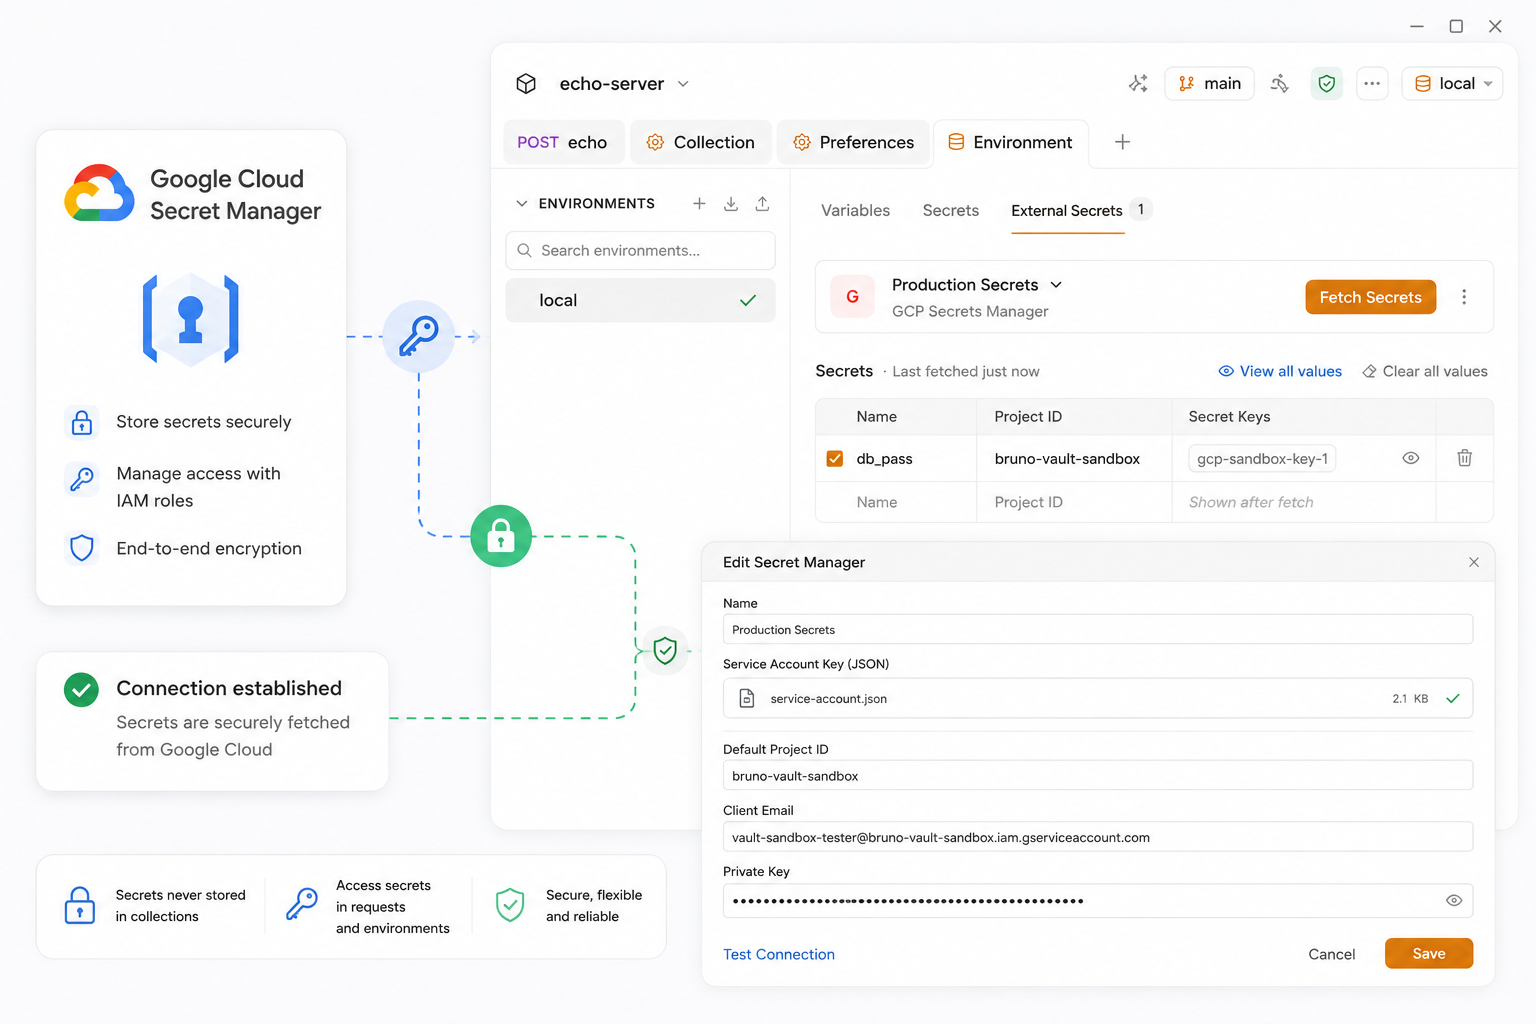
Task: Collapse the ENVIRONMENTS section chevron
Action: [x=521, y=204]
